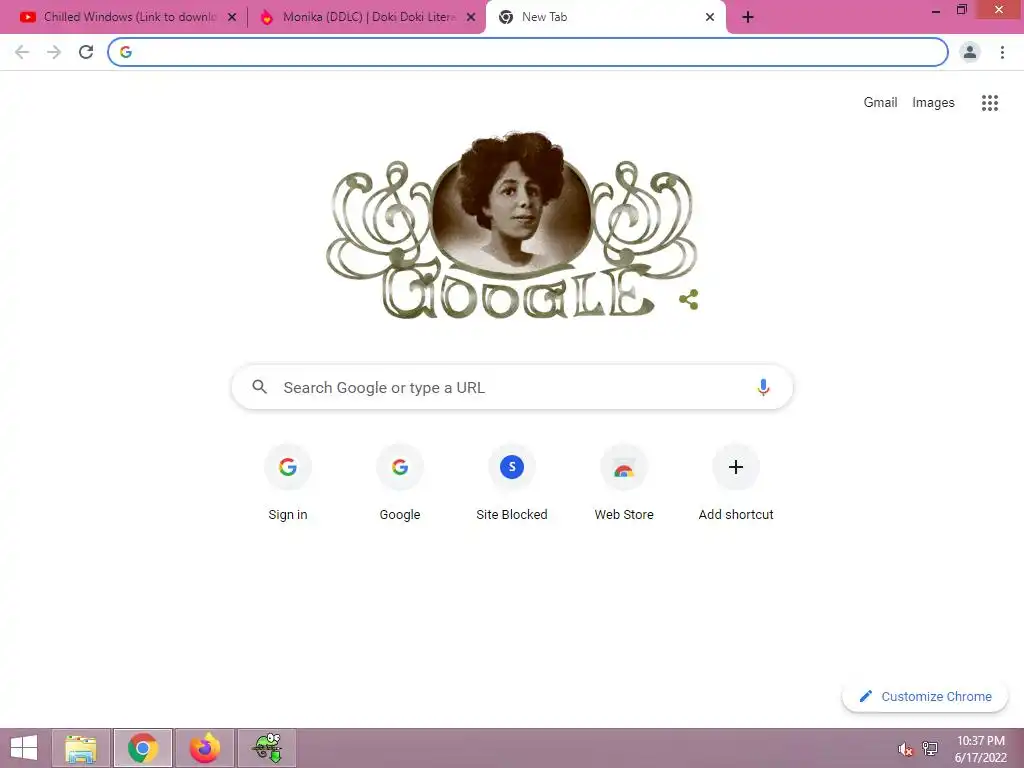Toggle the muted volume icon in tray
Screen dimensions: 1024x768
[x=904, y=749]
